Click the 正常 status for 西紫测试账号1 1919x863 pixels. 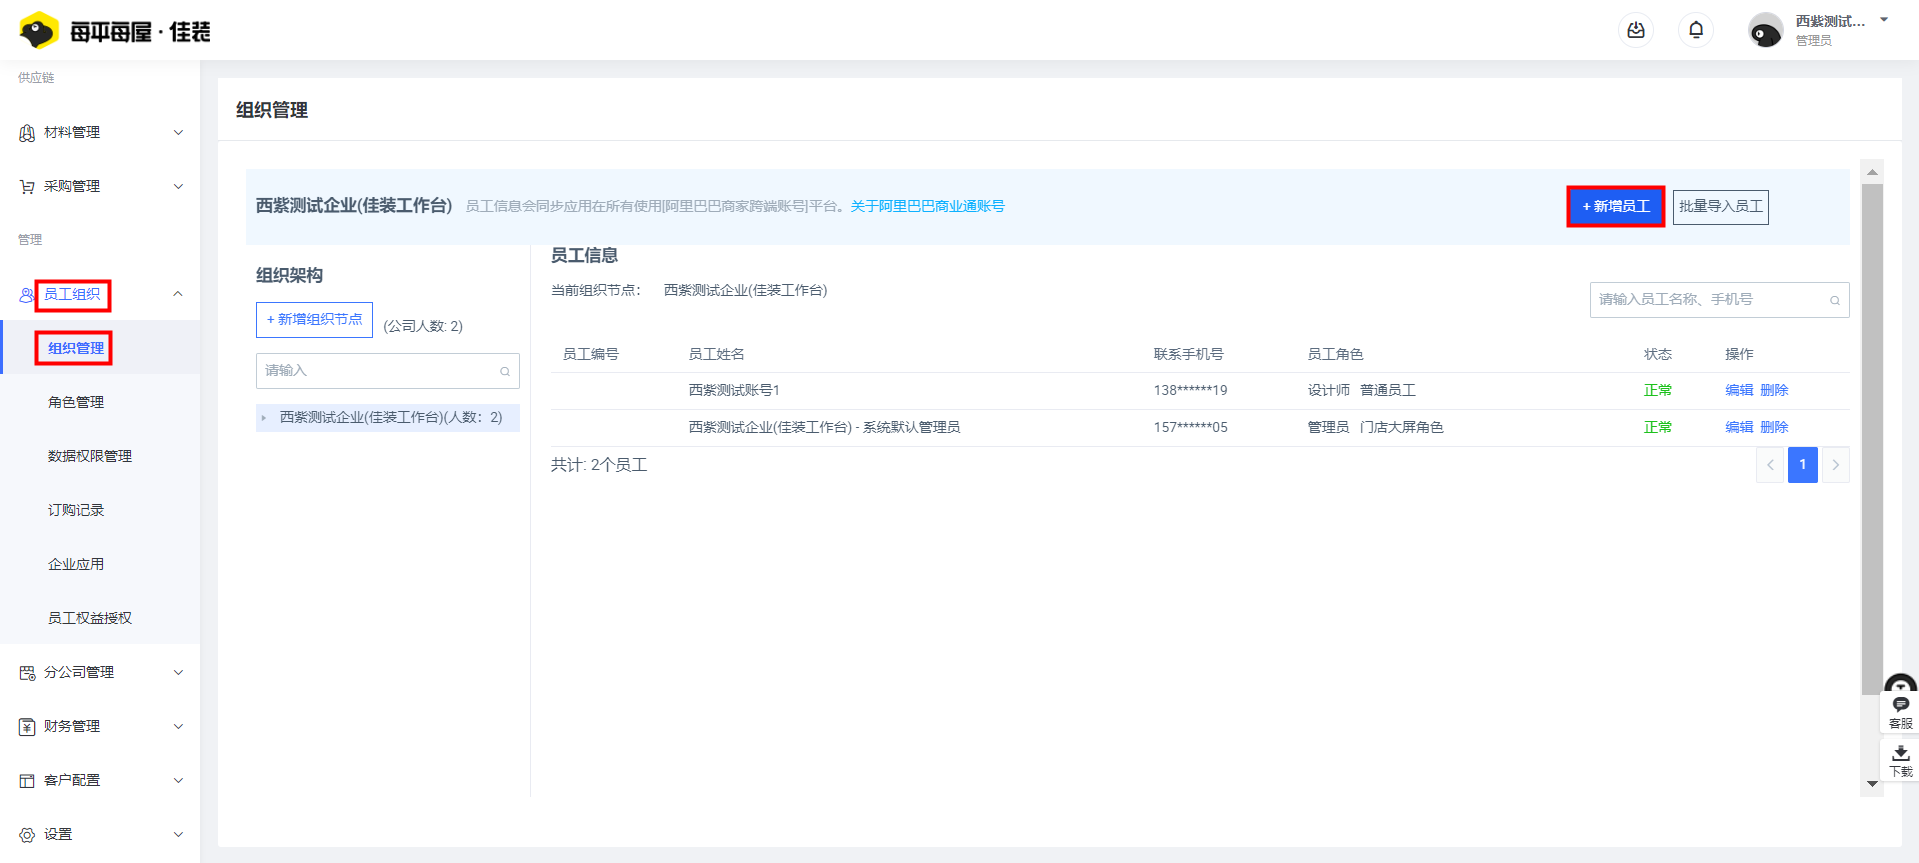tap(1657, 390)
